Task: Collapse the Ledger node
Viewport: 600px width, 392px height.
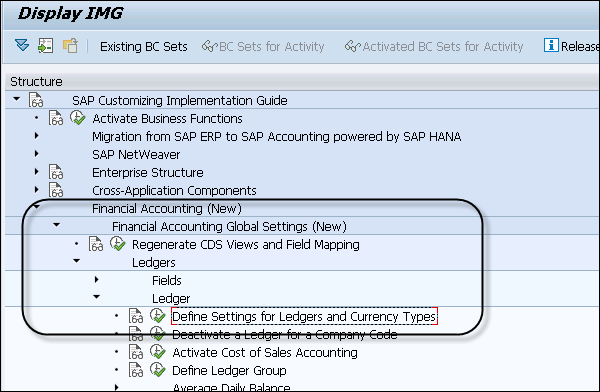Action: pyautogui.click(x=96, y=297)
